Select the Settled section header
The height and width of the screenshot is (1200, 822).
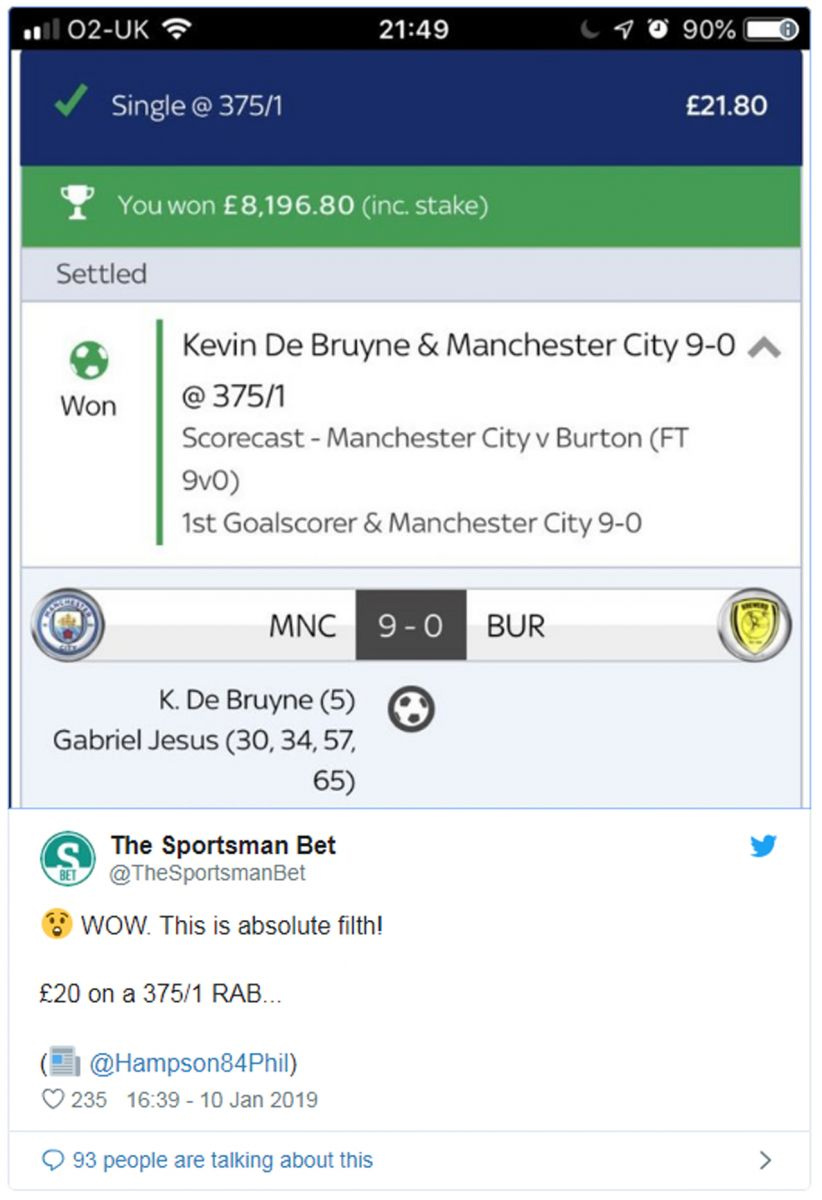(x=411, y=274)
